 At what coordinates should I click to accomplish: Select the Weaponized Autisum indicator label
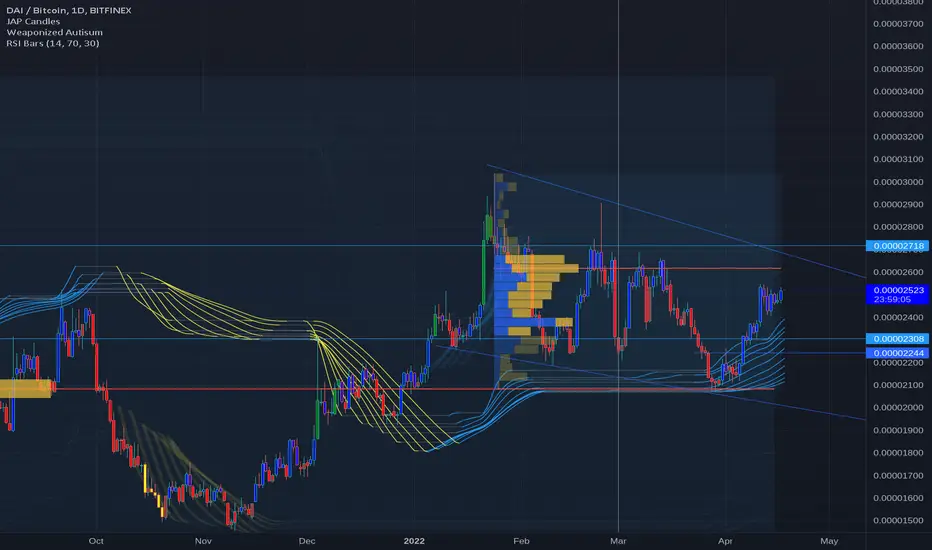coord(55,32)
